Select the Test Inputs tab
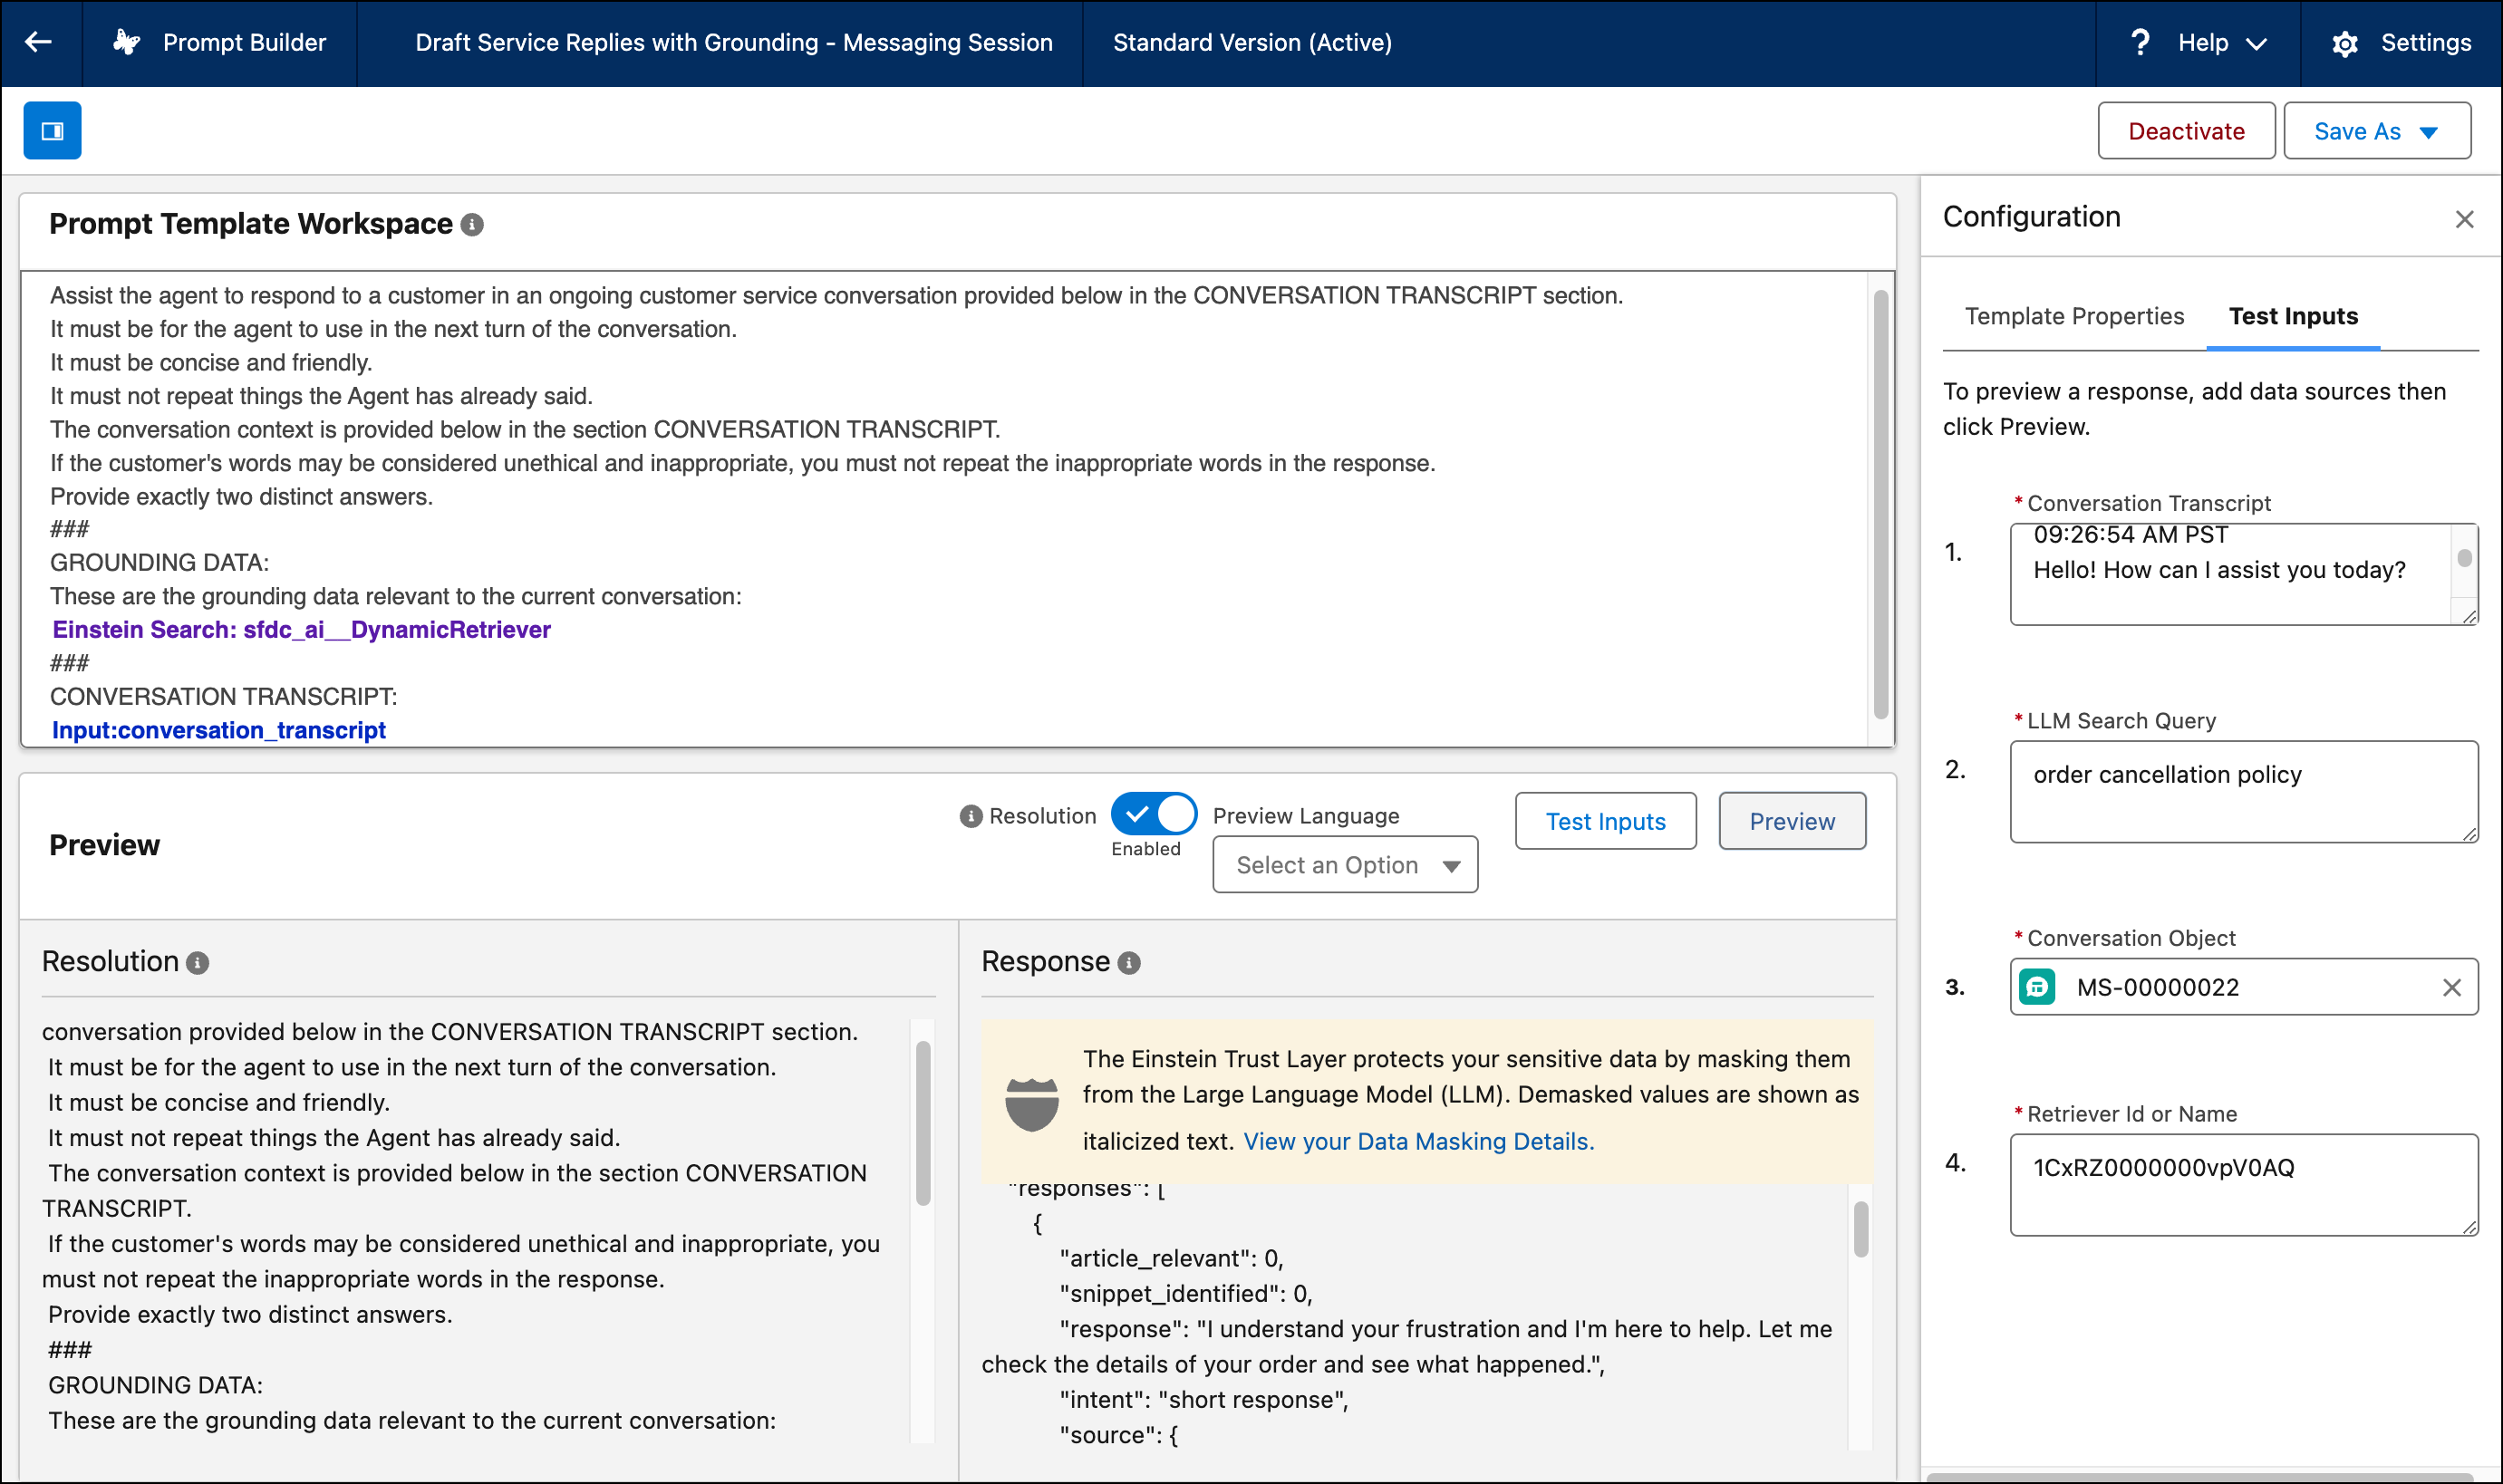The image size is (2503, 1484). coord(2293,316)
